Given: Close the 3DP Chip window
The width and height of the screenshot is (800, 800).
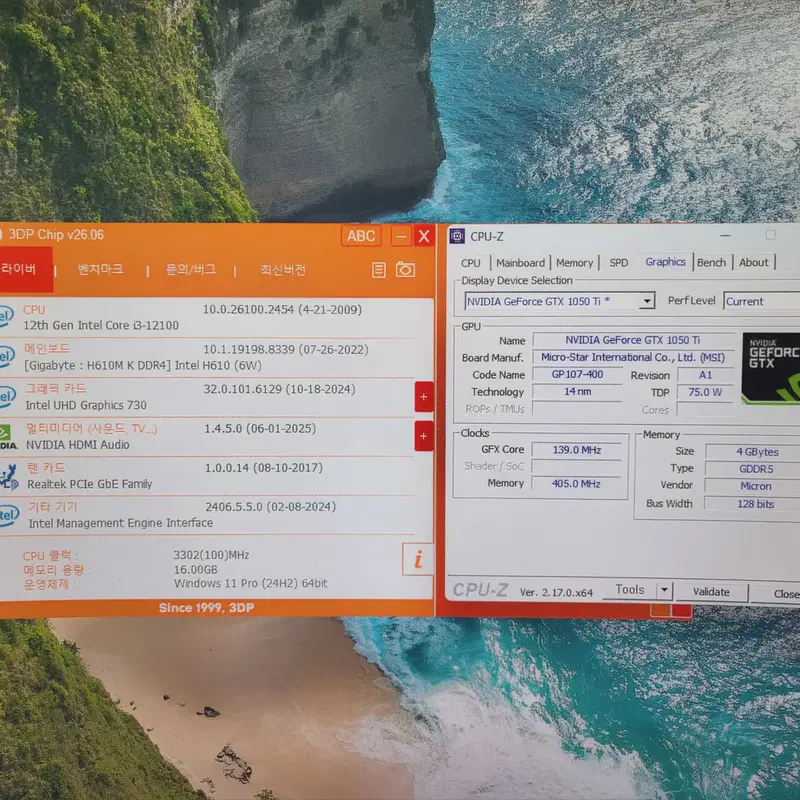Looking at the screenshot, I should click(424, 236).
